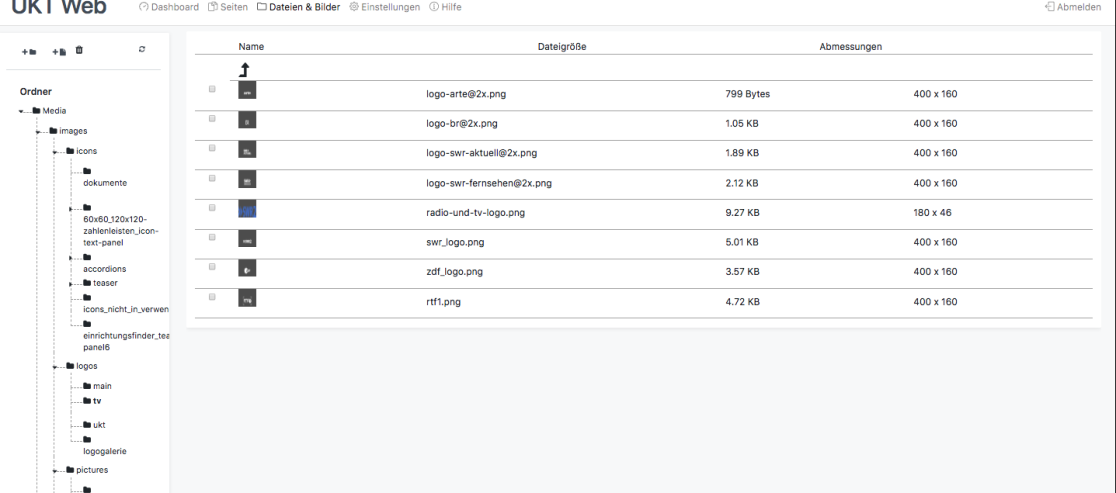Open thumbnail of rtf1.png
The image size is (1116, 493).
[x=247, y=298]
